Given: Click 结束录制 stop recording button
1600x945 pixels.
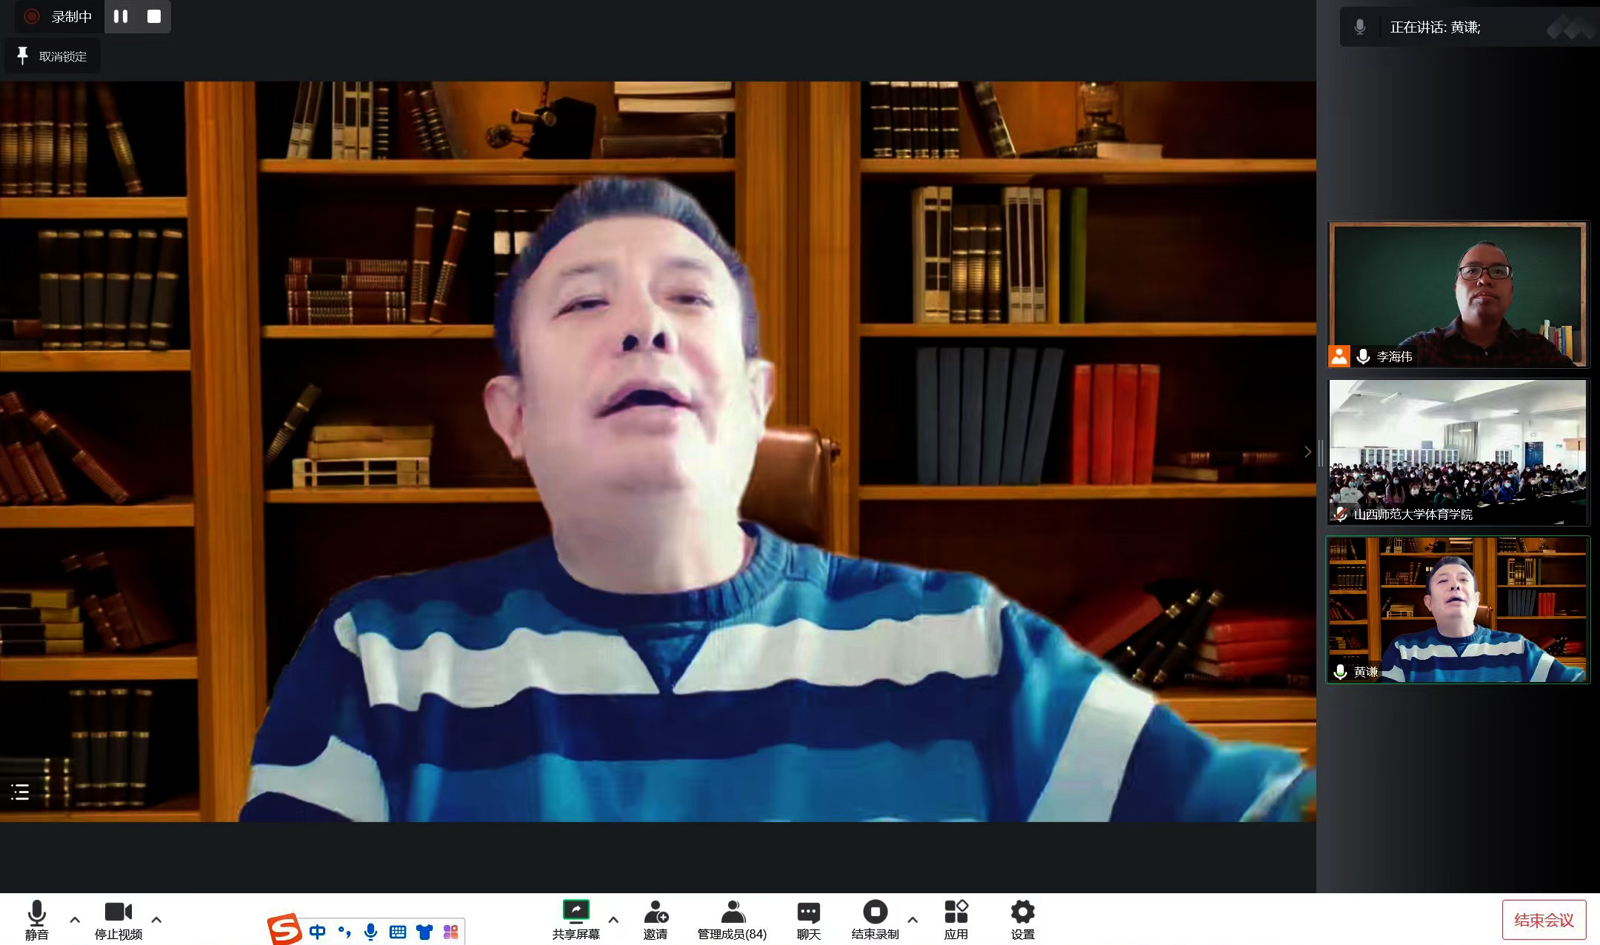Looking at the screenshot, I should tap(875, 919).
